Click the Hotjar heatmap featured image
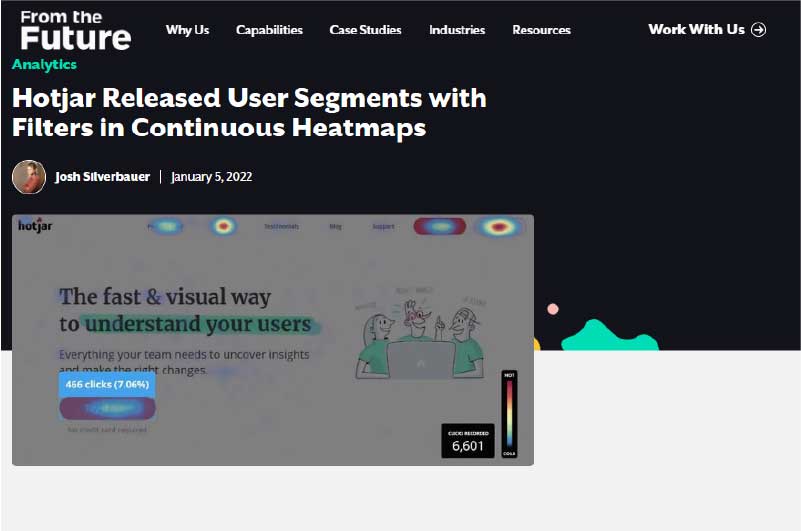801x531 pixels. pos(273,340)
